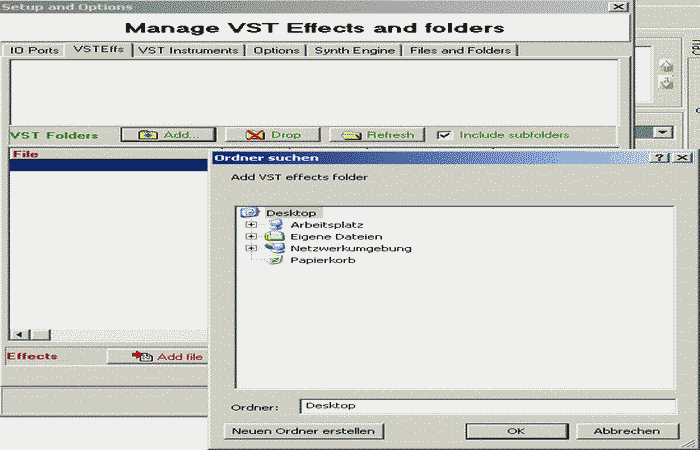Open the VST Instruments tab
Viewport: 700px width, 450px height.
click(188, 50)
